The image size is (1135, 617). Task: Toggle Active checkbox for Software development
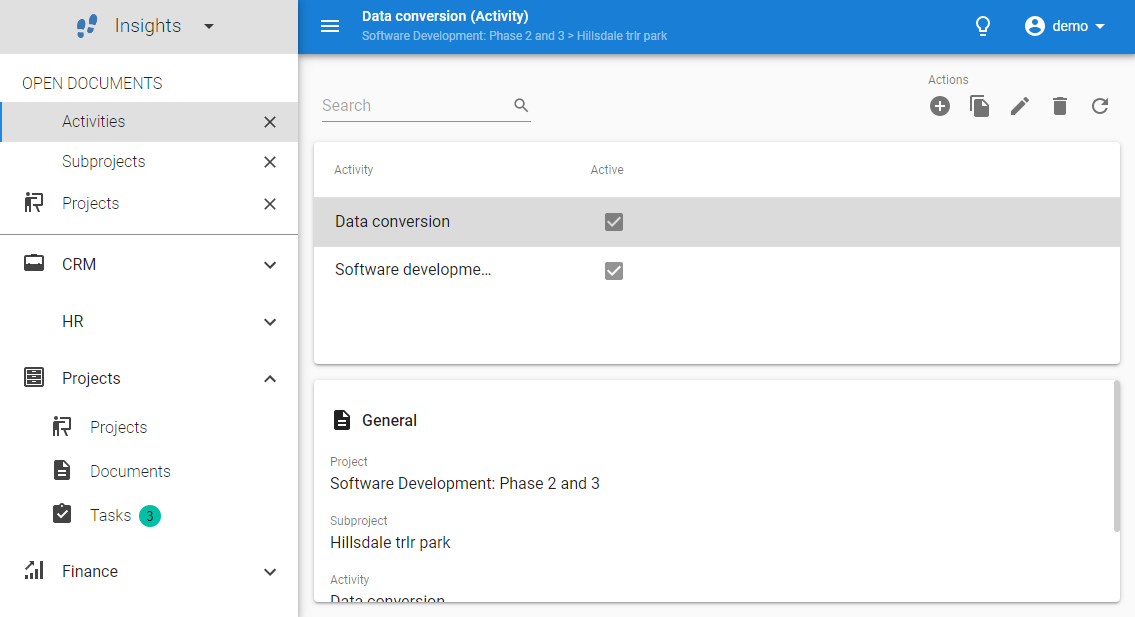[x=614, y=271]
